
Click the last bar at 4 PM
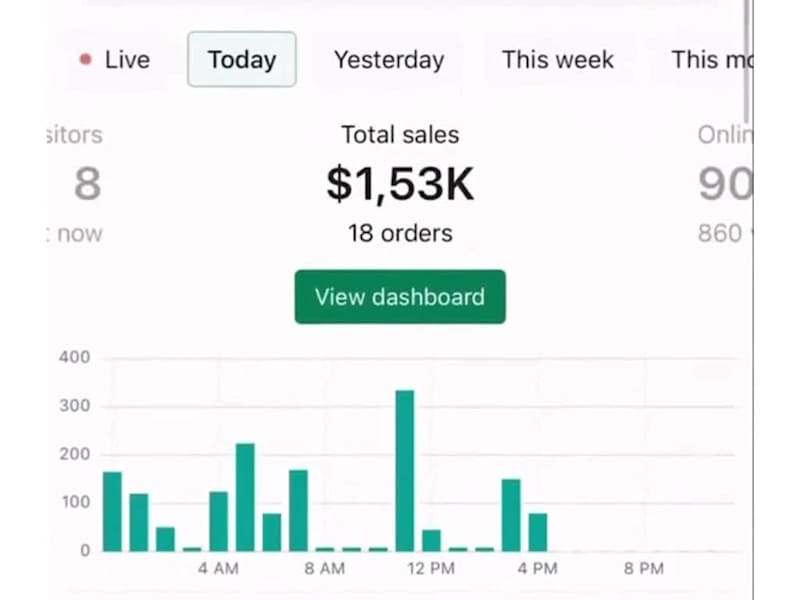click(538, 532)
